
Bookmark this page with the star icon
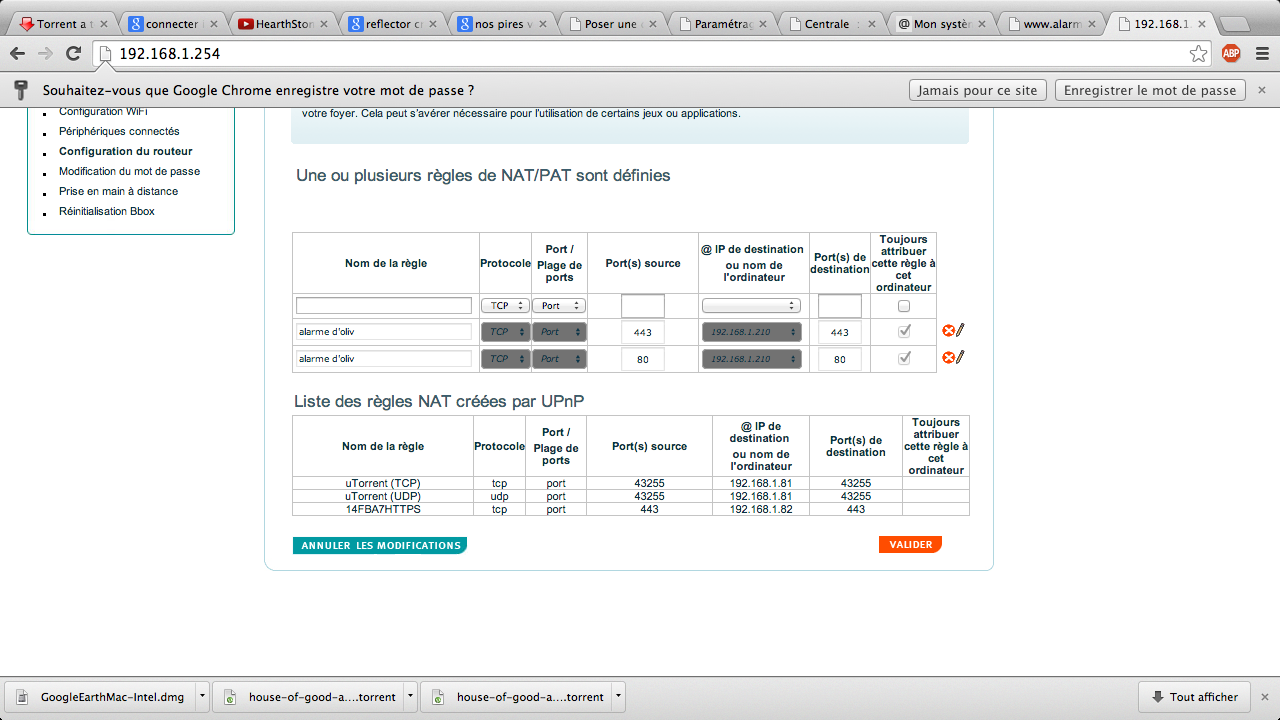tap(1198, 54)
